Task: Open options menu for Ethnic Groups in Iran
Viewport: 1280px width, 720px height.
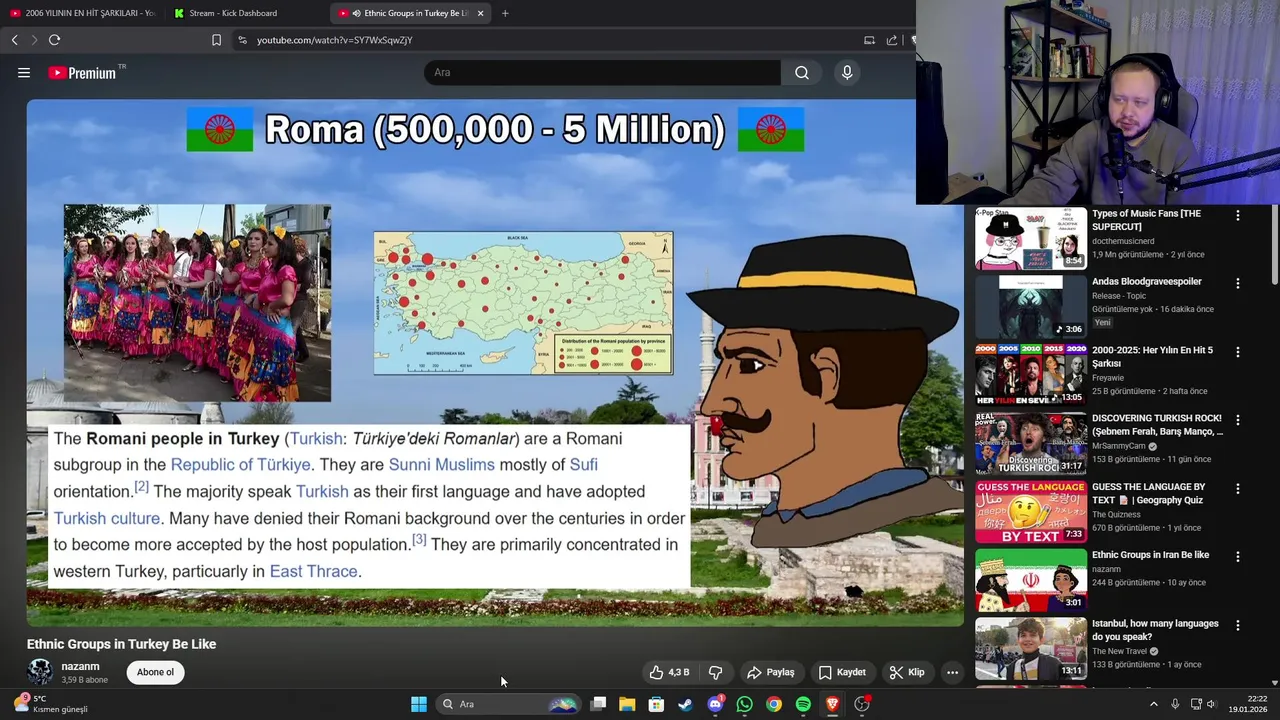Action: (1237, 557)
